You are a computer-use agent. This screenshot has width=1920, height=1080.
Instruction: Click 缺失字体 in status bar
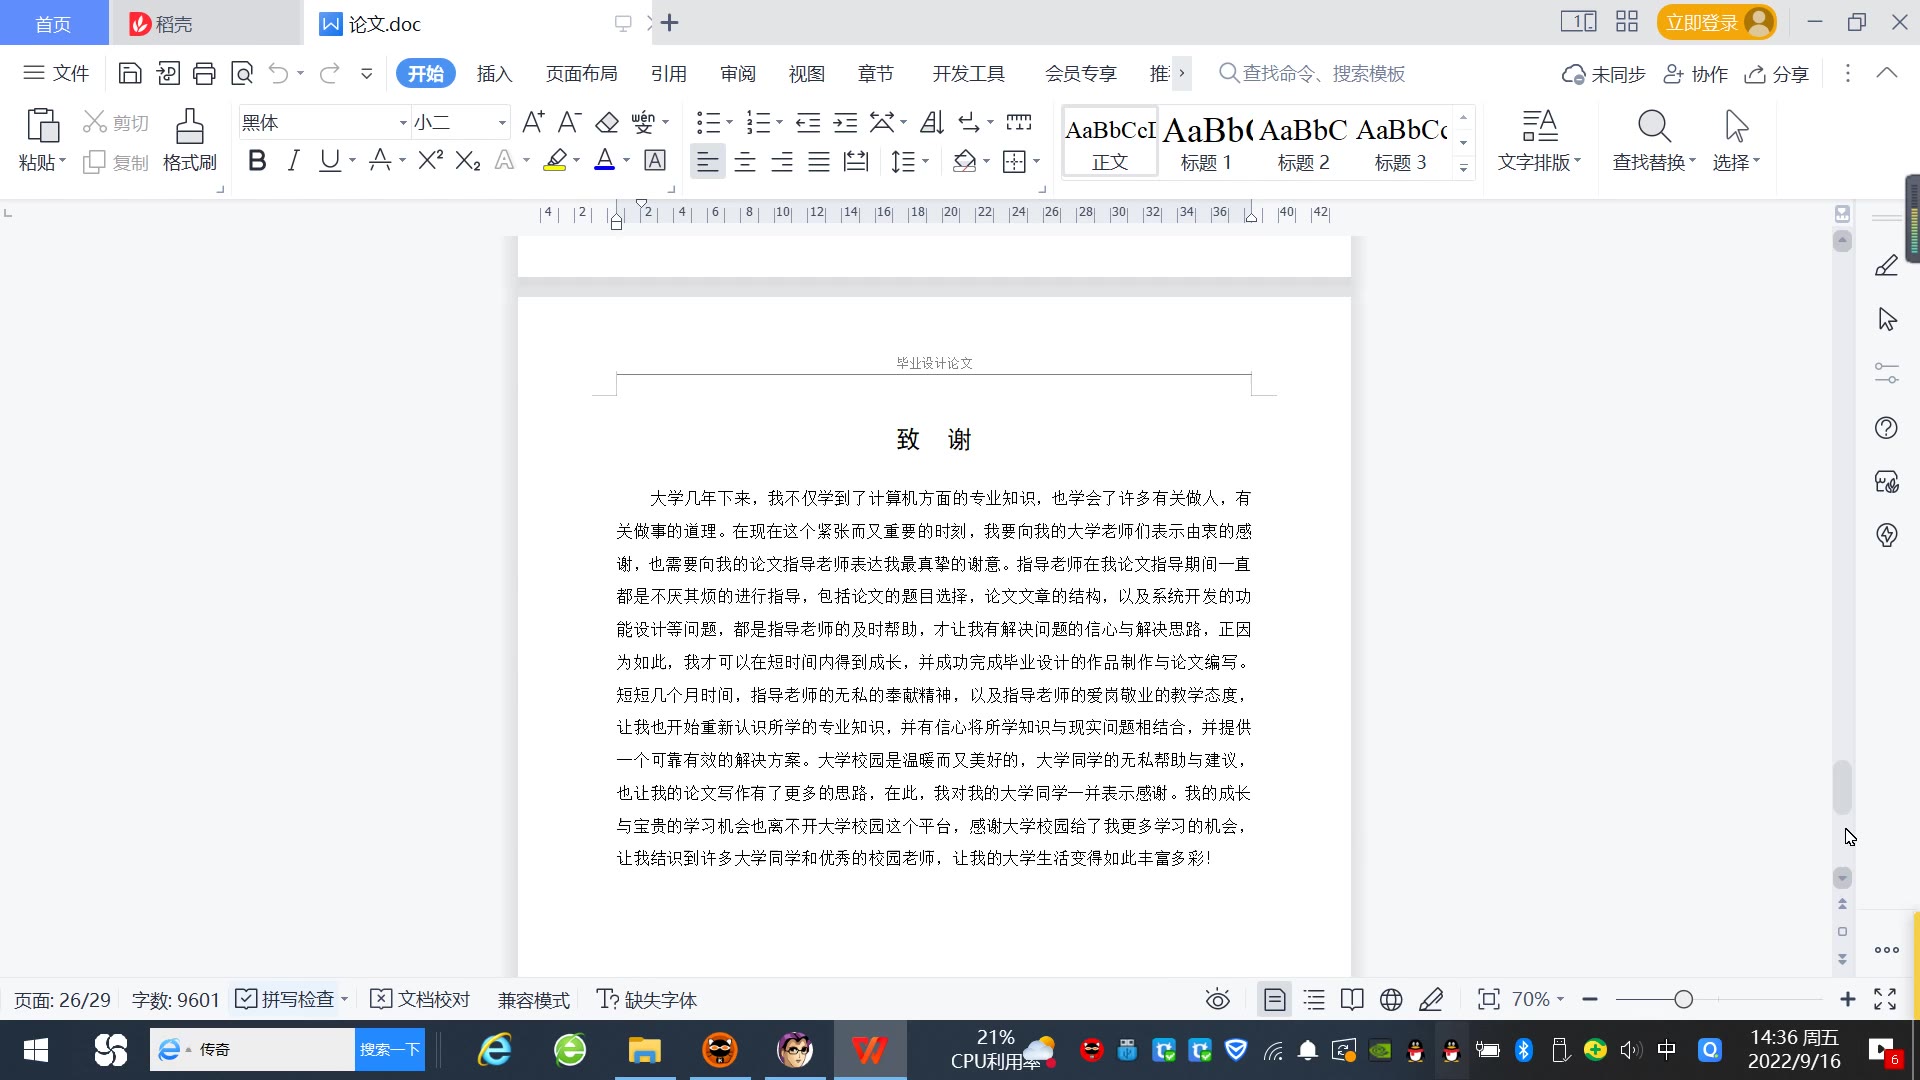point(647,999)
